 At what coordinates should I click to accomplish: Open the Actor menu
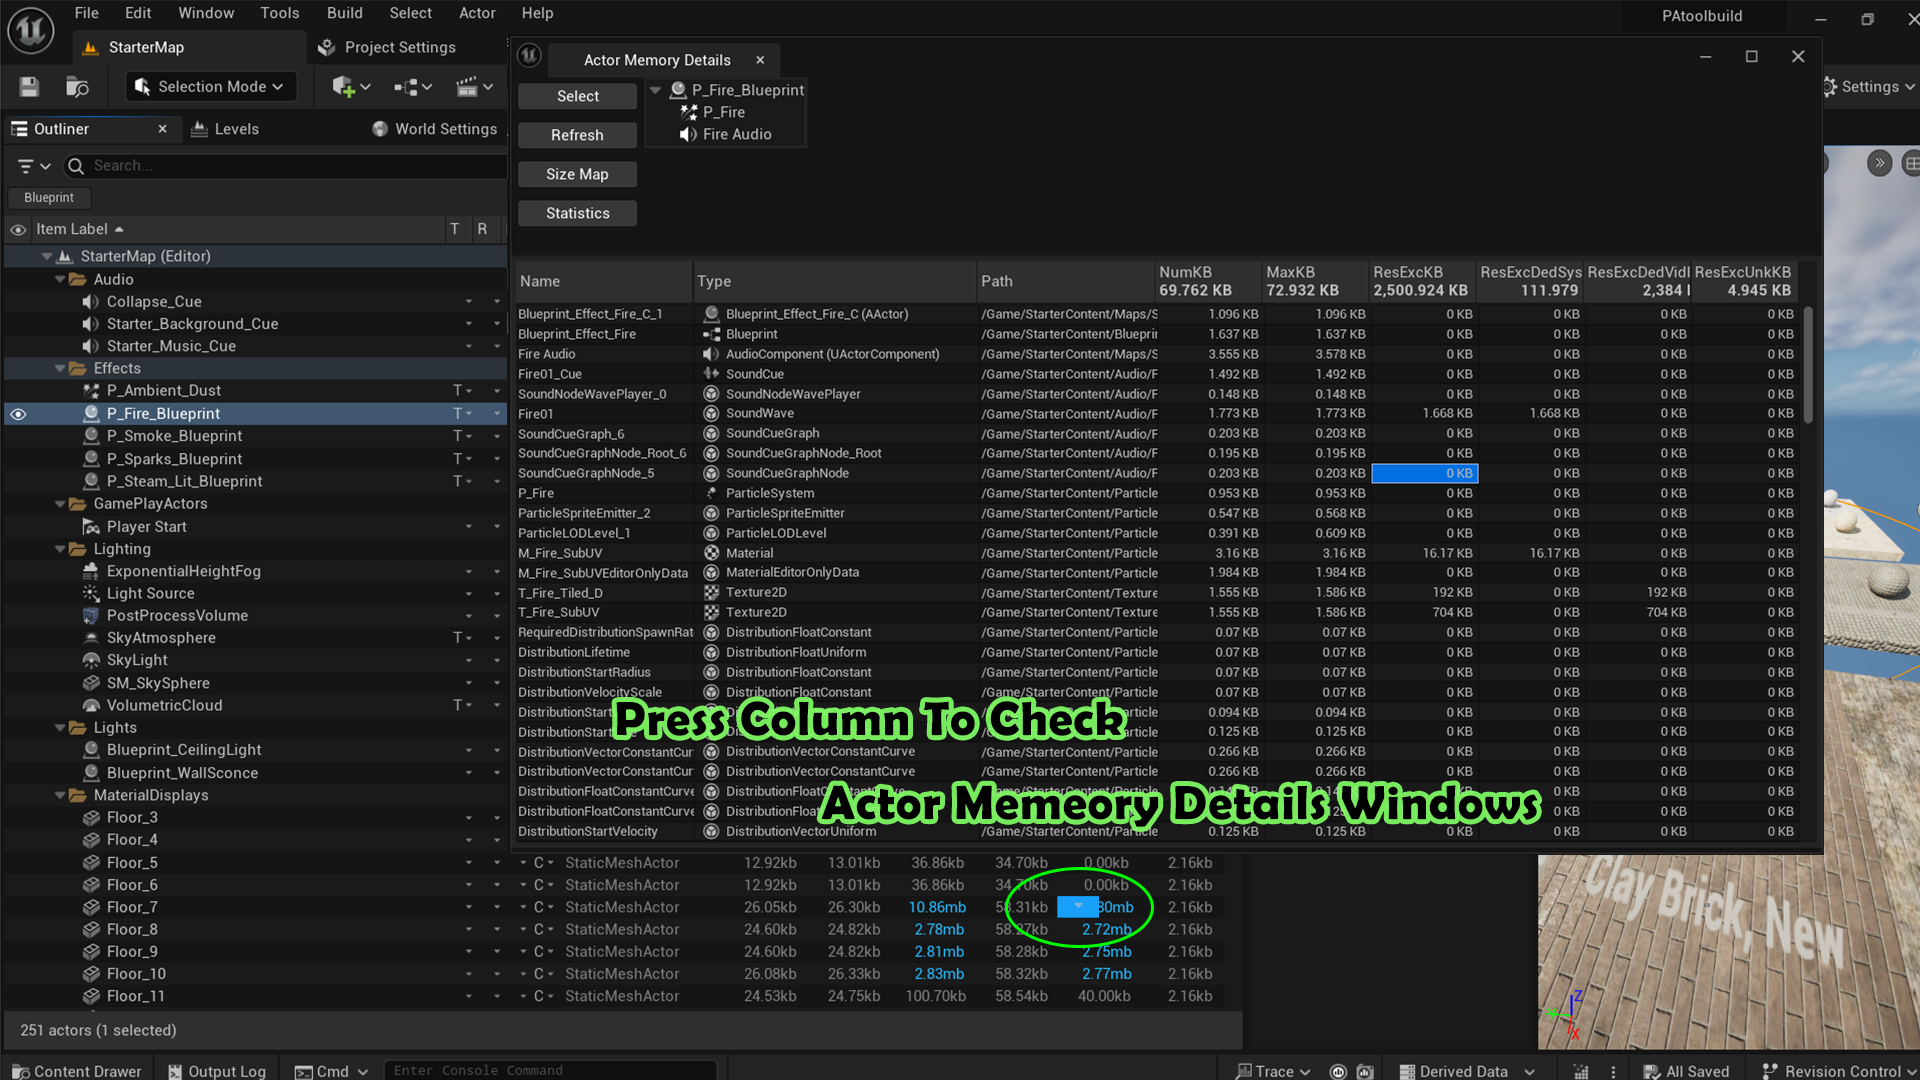coord(477,13)
